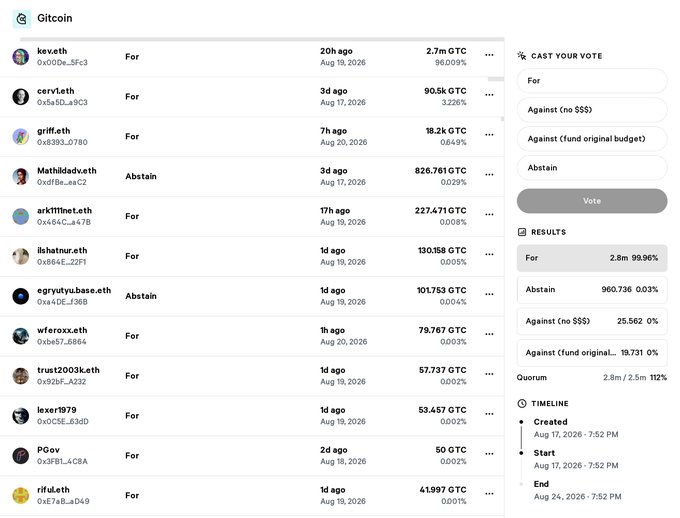Open Mathildadv.eth voter profile link

coord(67,171)
